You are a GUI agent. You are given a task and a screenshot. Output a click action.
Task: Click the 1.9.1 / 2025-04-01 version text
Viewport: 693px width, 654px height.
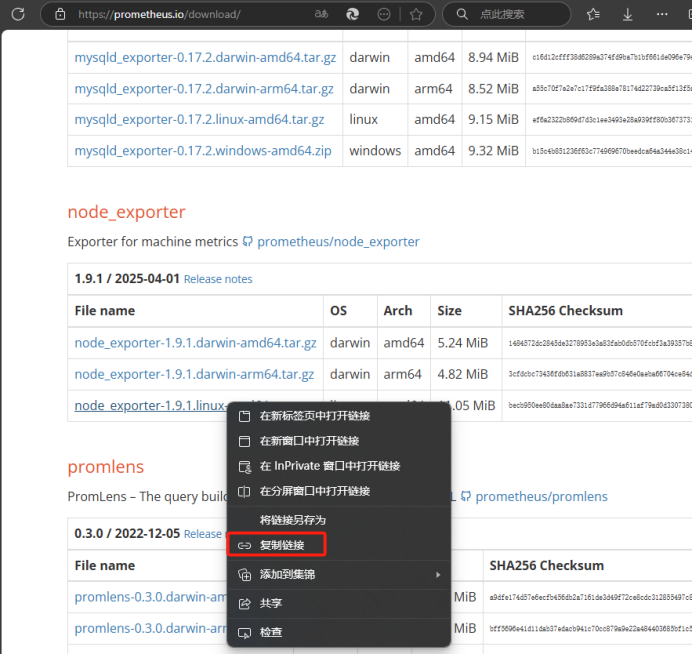click(x=127, y=279)
